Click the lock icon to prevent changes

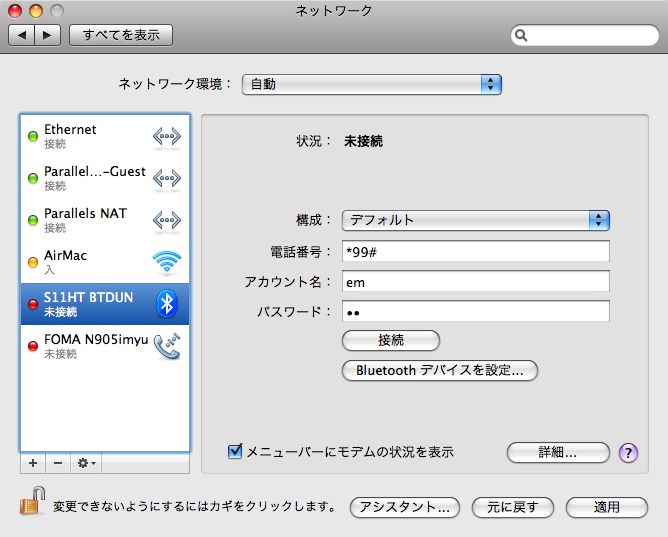tap(29, 505)
